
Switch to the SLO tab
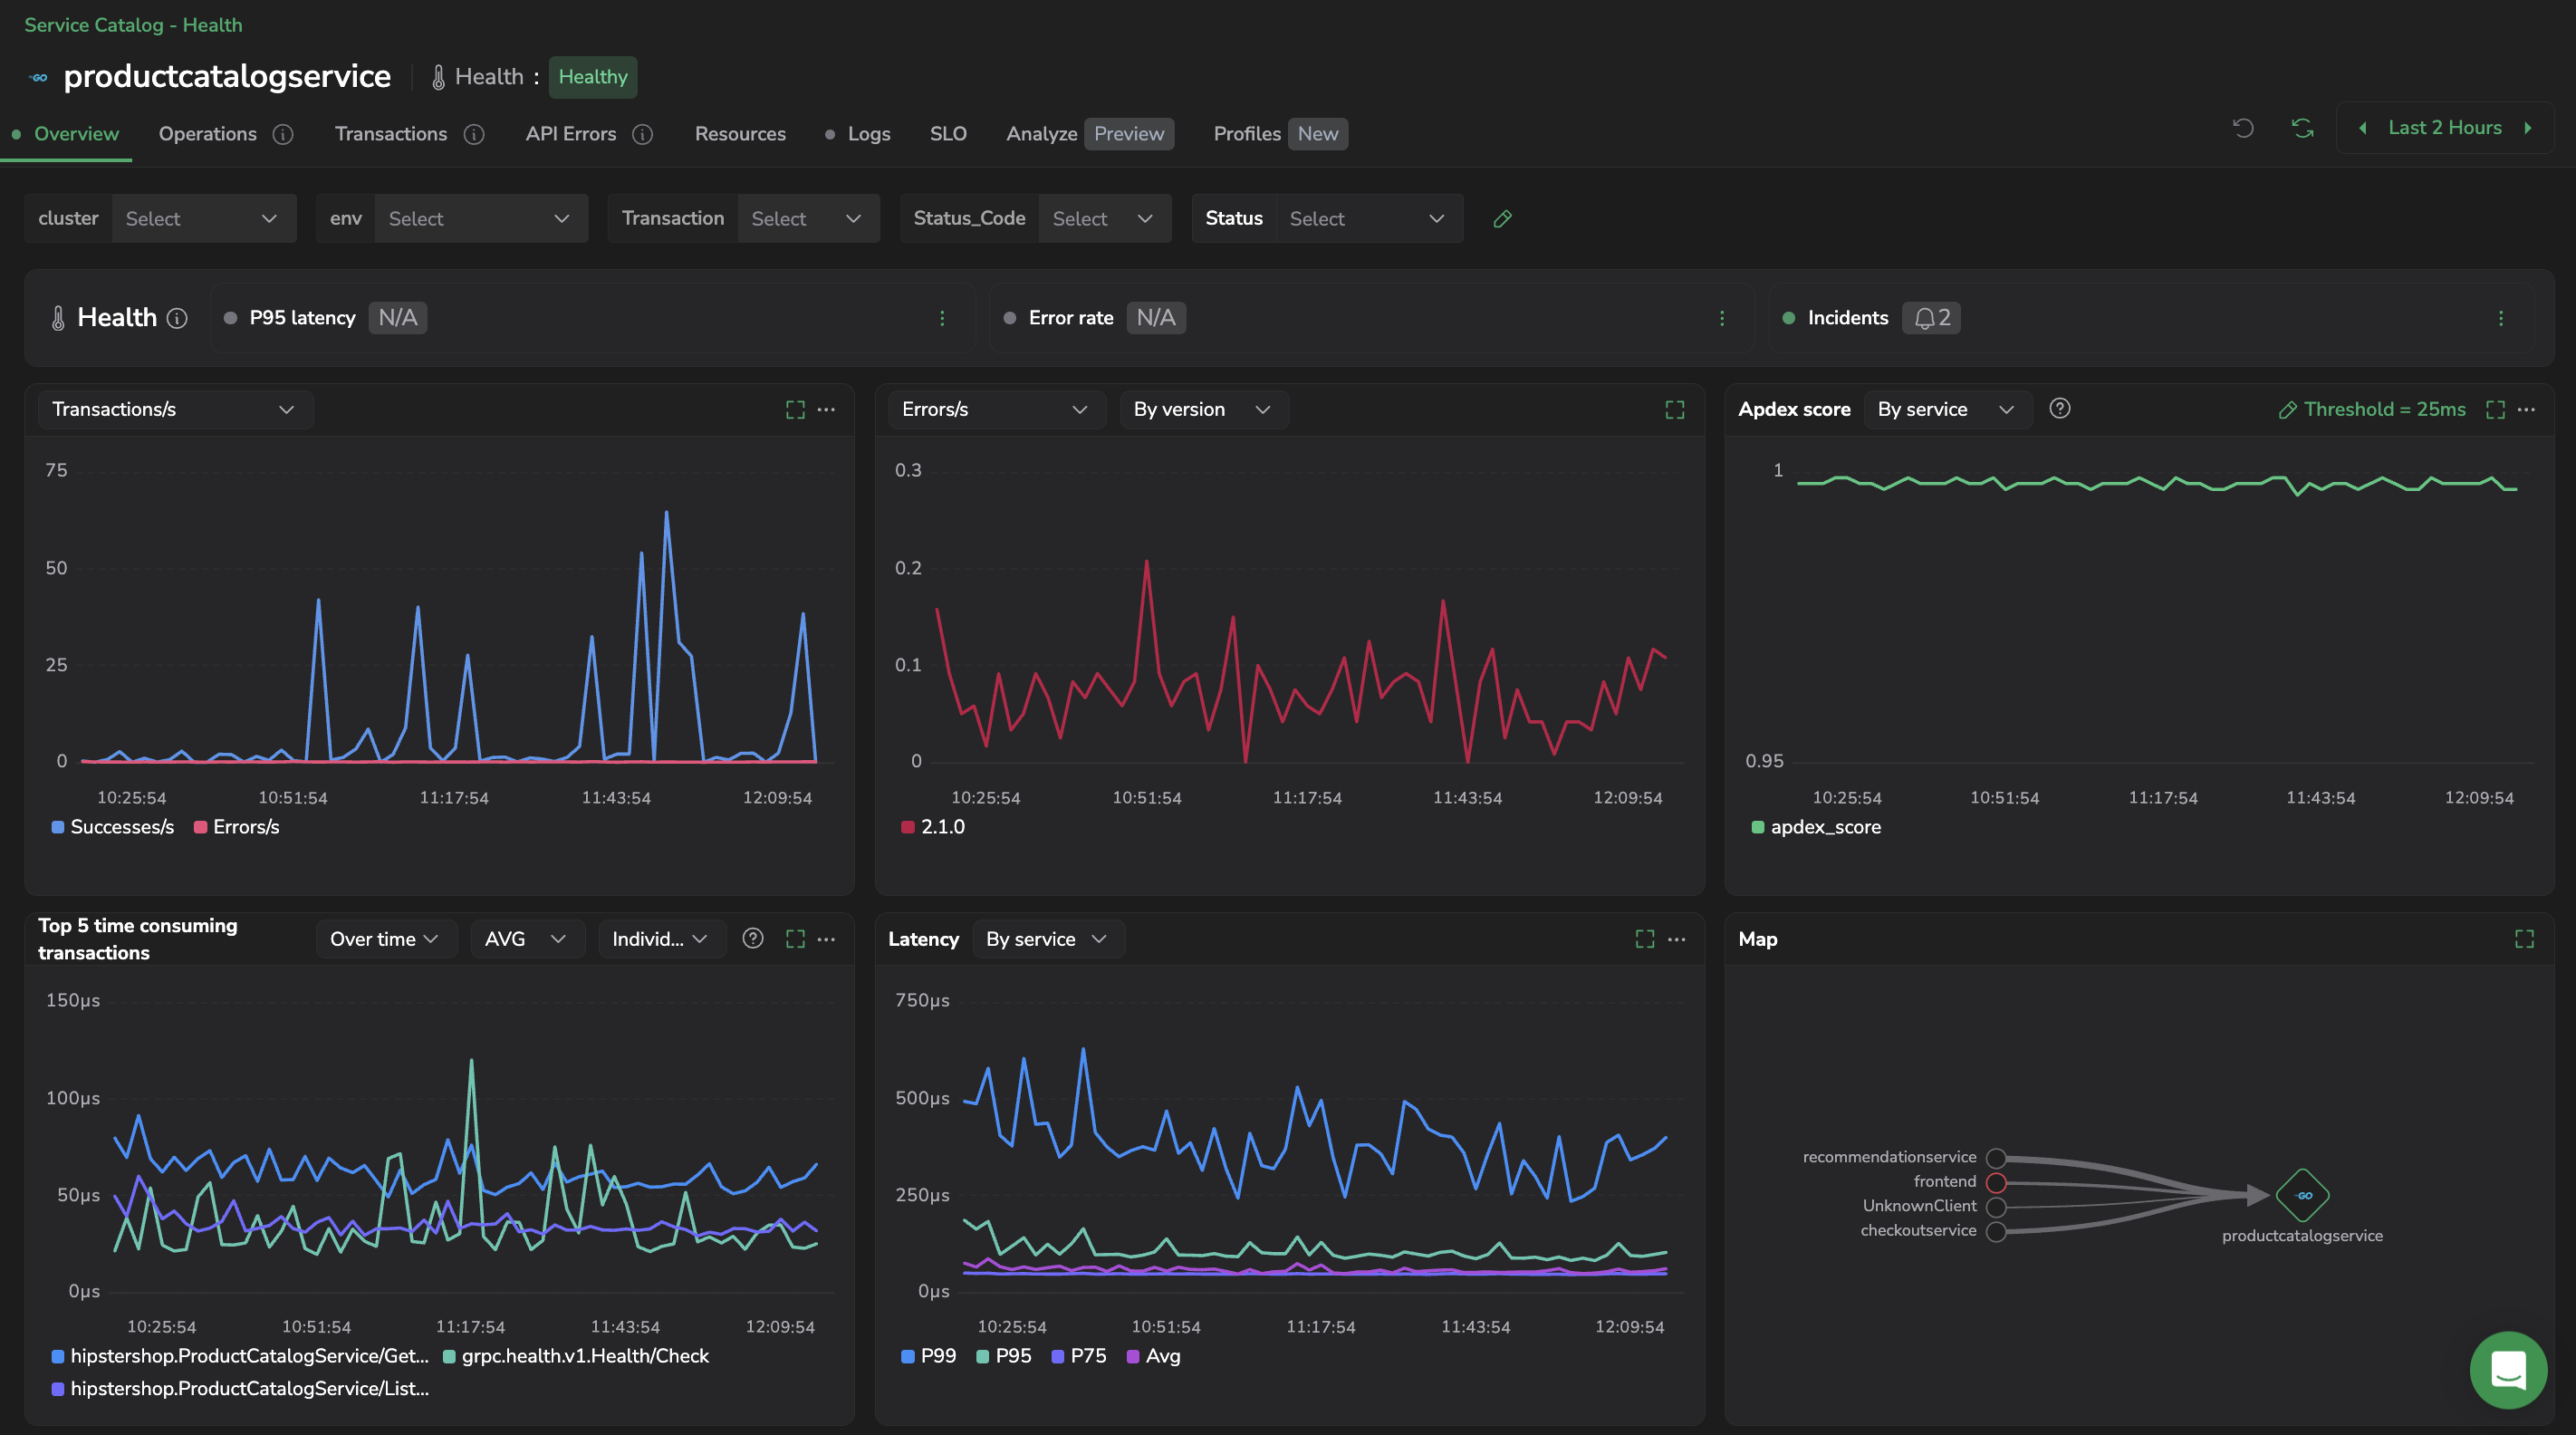coord(948,134)
